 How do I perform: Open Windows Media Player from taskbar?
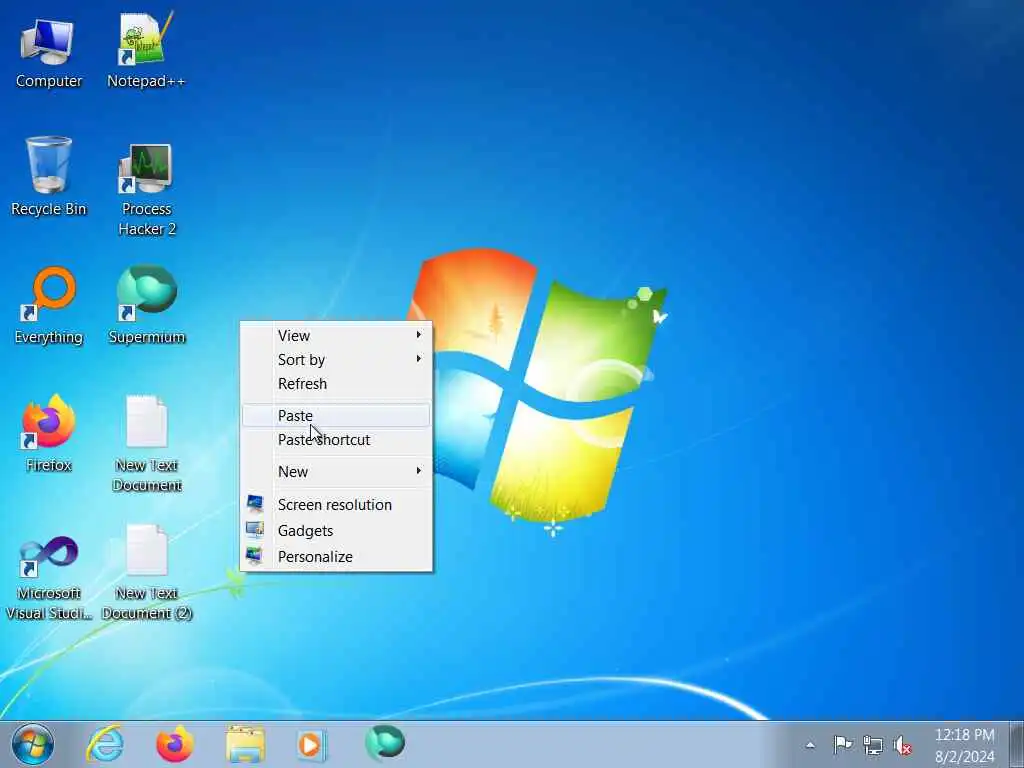312,744
